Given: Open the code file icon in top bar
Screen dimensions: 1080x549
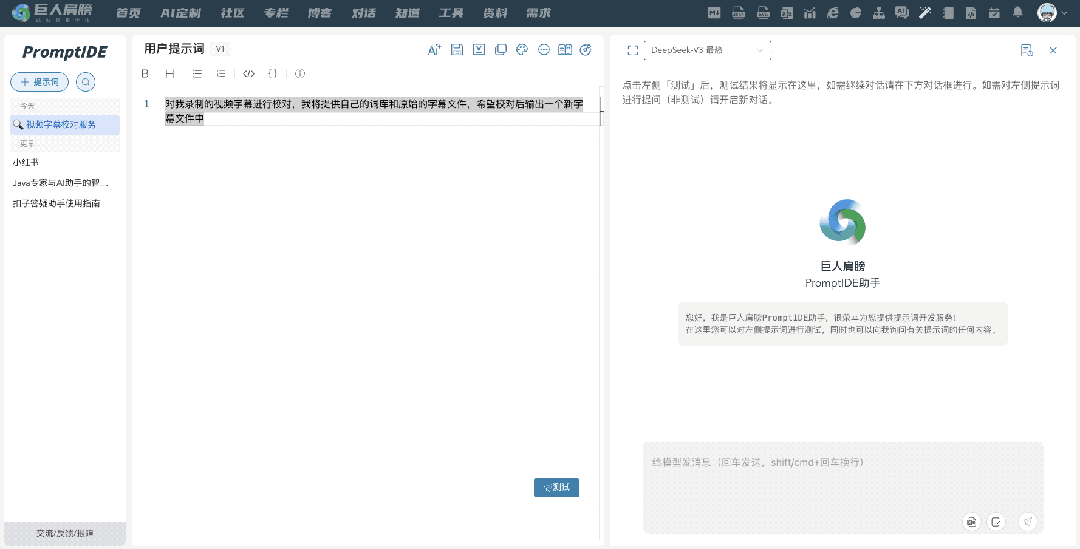Looking at the screenshot, I should coord(971,12).
